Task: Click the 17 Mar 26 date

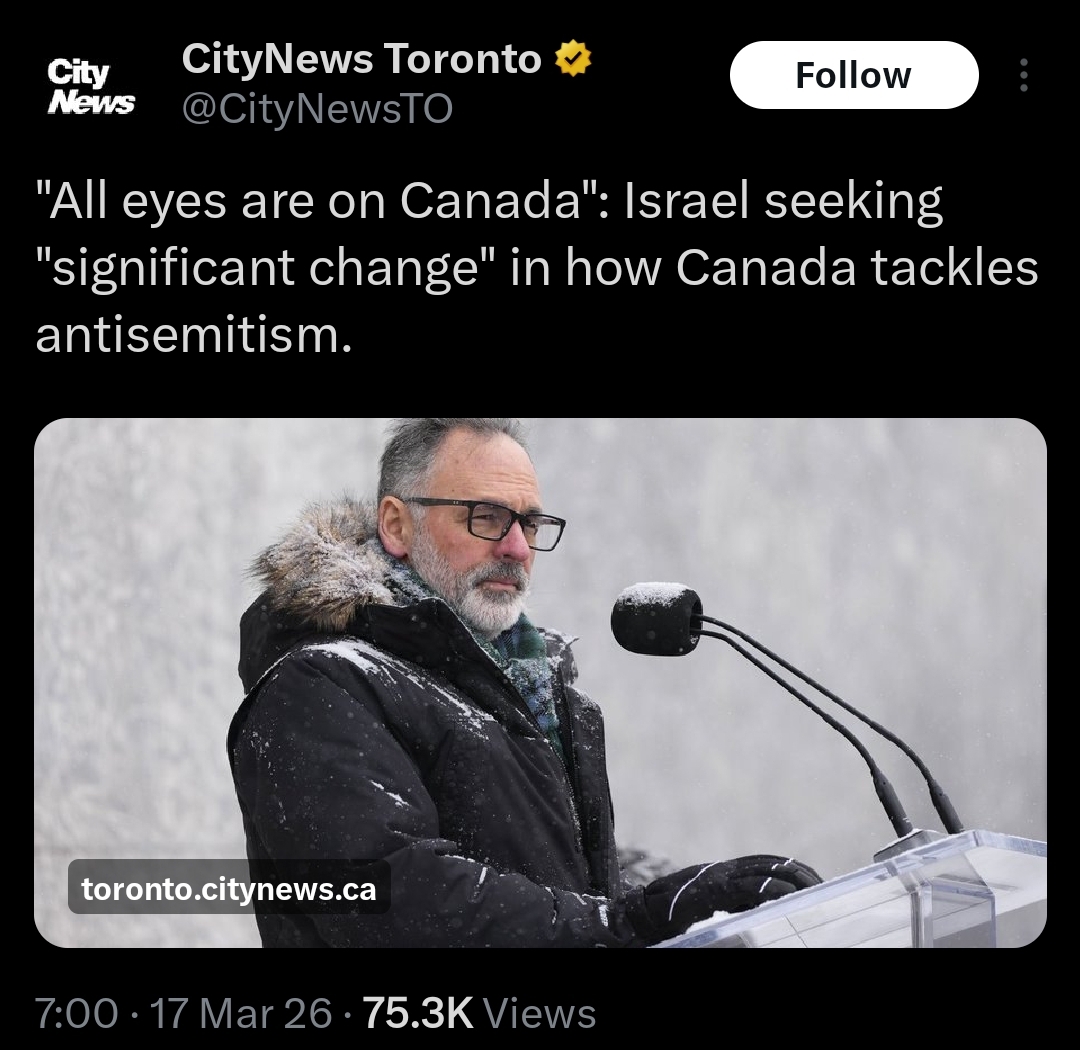Action: click(240, 1013)
